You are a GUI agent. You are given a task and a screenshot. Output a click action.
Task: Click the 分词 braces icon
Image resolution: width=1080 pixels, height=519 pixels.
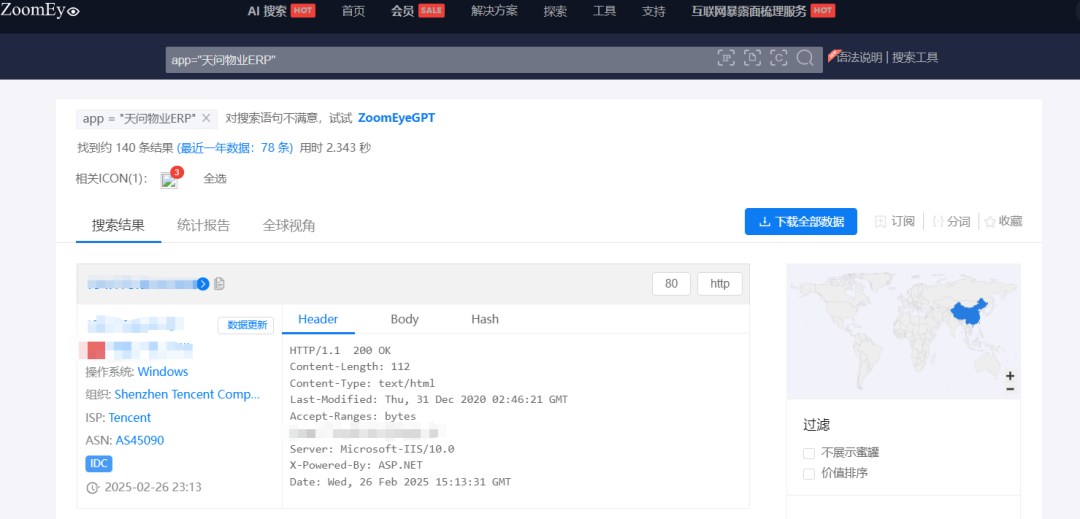pyautogui.click(x=937, y=222)
